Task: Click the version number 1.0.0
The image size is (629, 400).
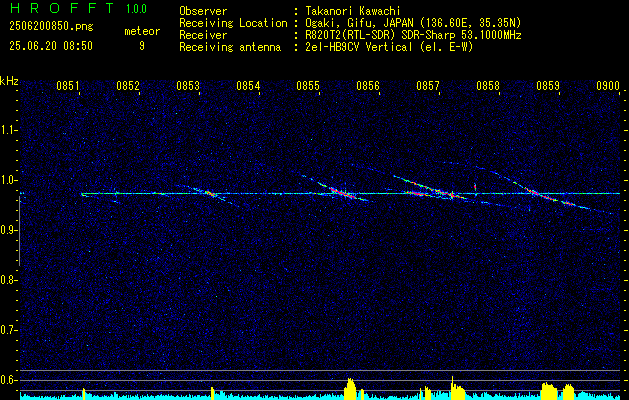Action: pos(136,9)
